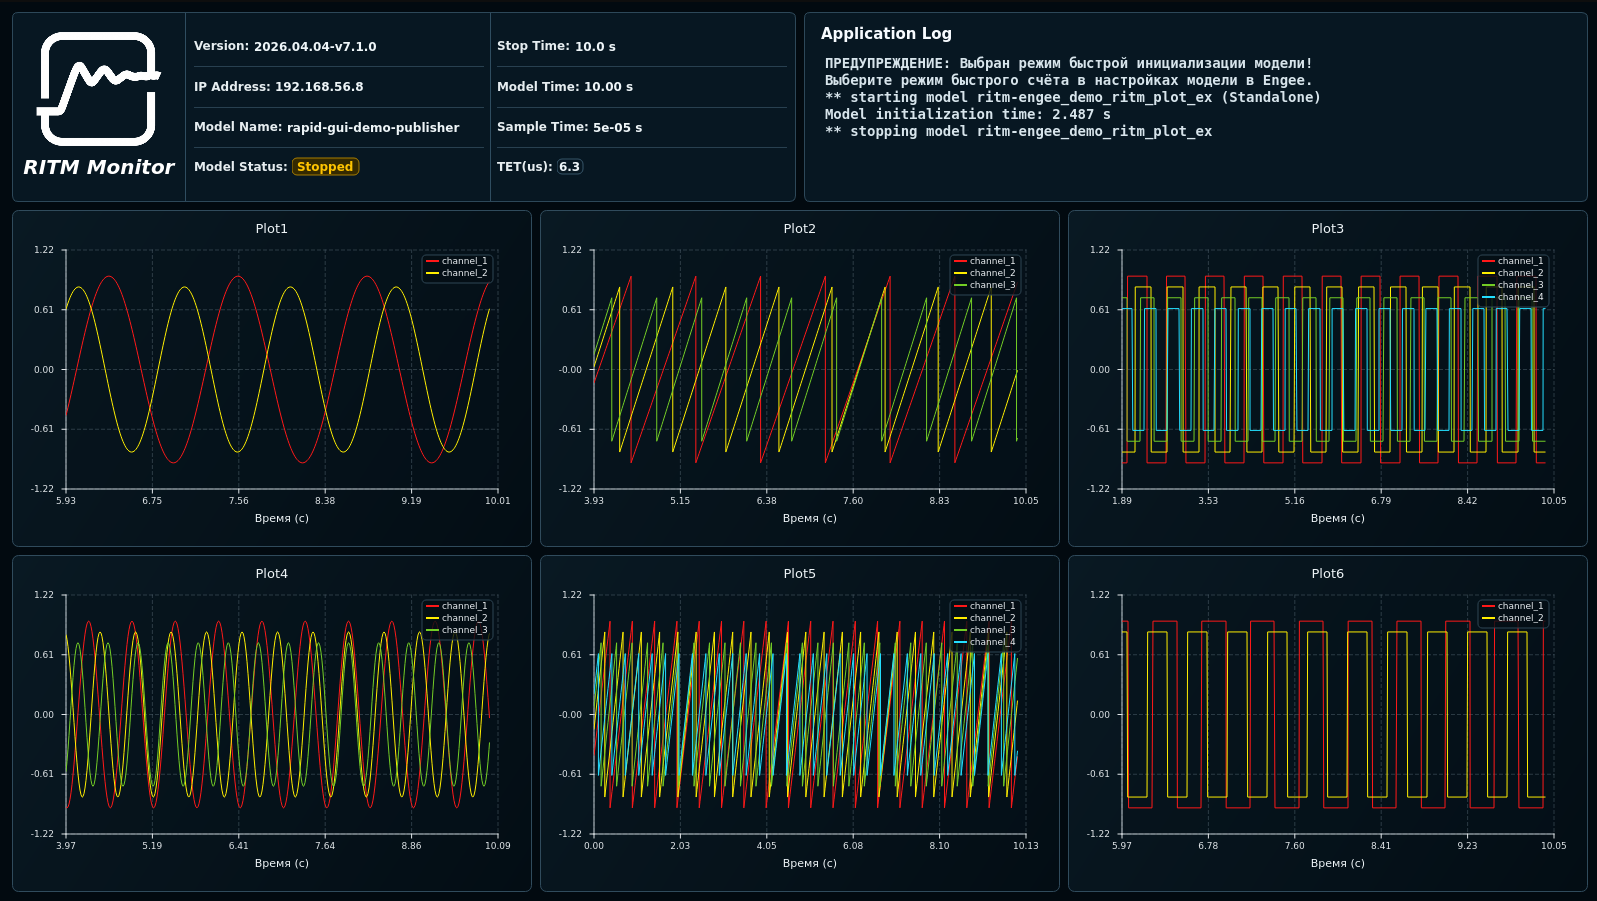Click the TET value 6.3 badge
The width and height of the screenshot is (1597, 901).
[x=569, y=167]
